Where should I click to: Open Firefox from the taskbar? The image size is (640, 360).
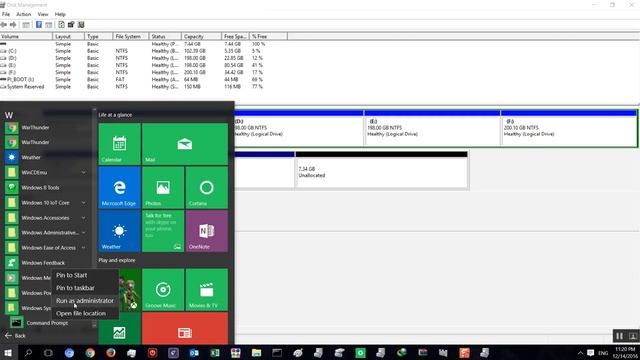(x=111, y=353)
